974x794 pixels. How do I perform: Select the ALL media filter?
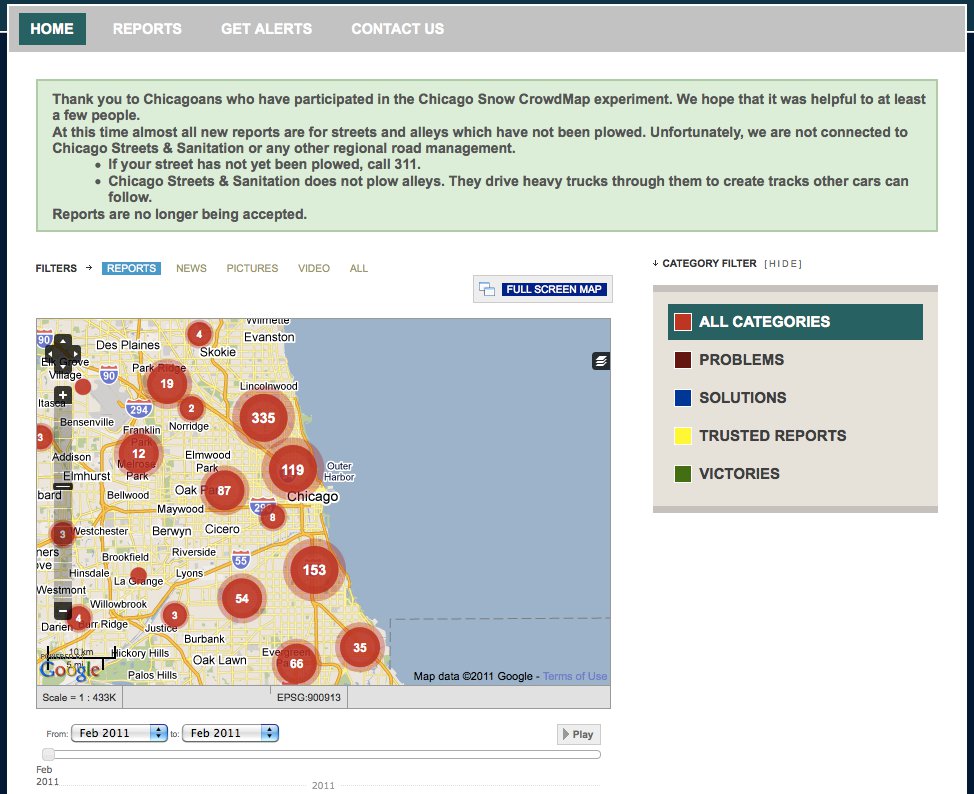[x=358, y=268]
